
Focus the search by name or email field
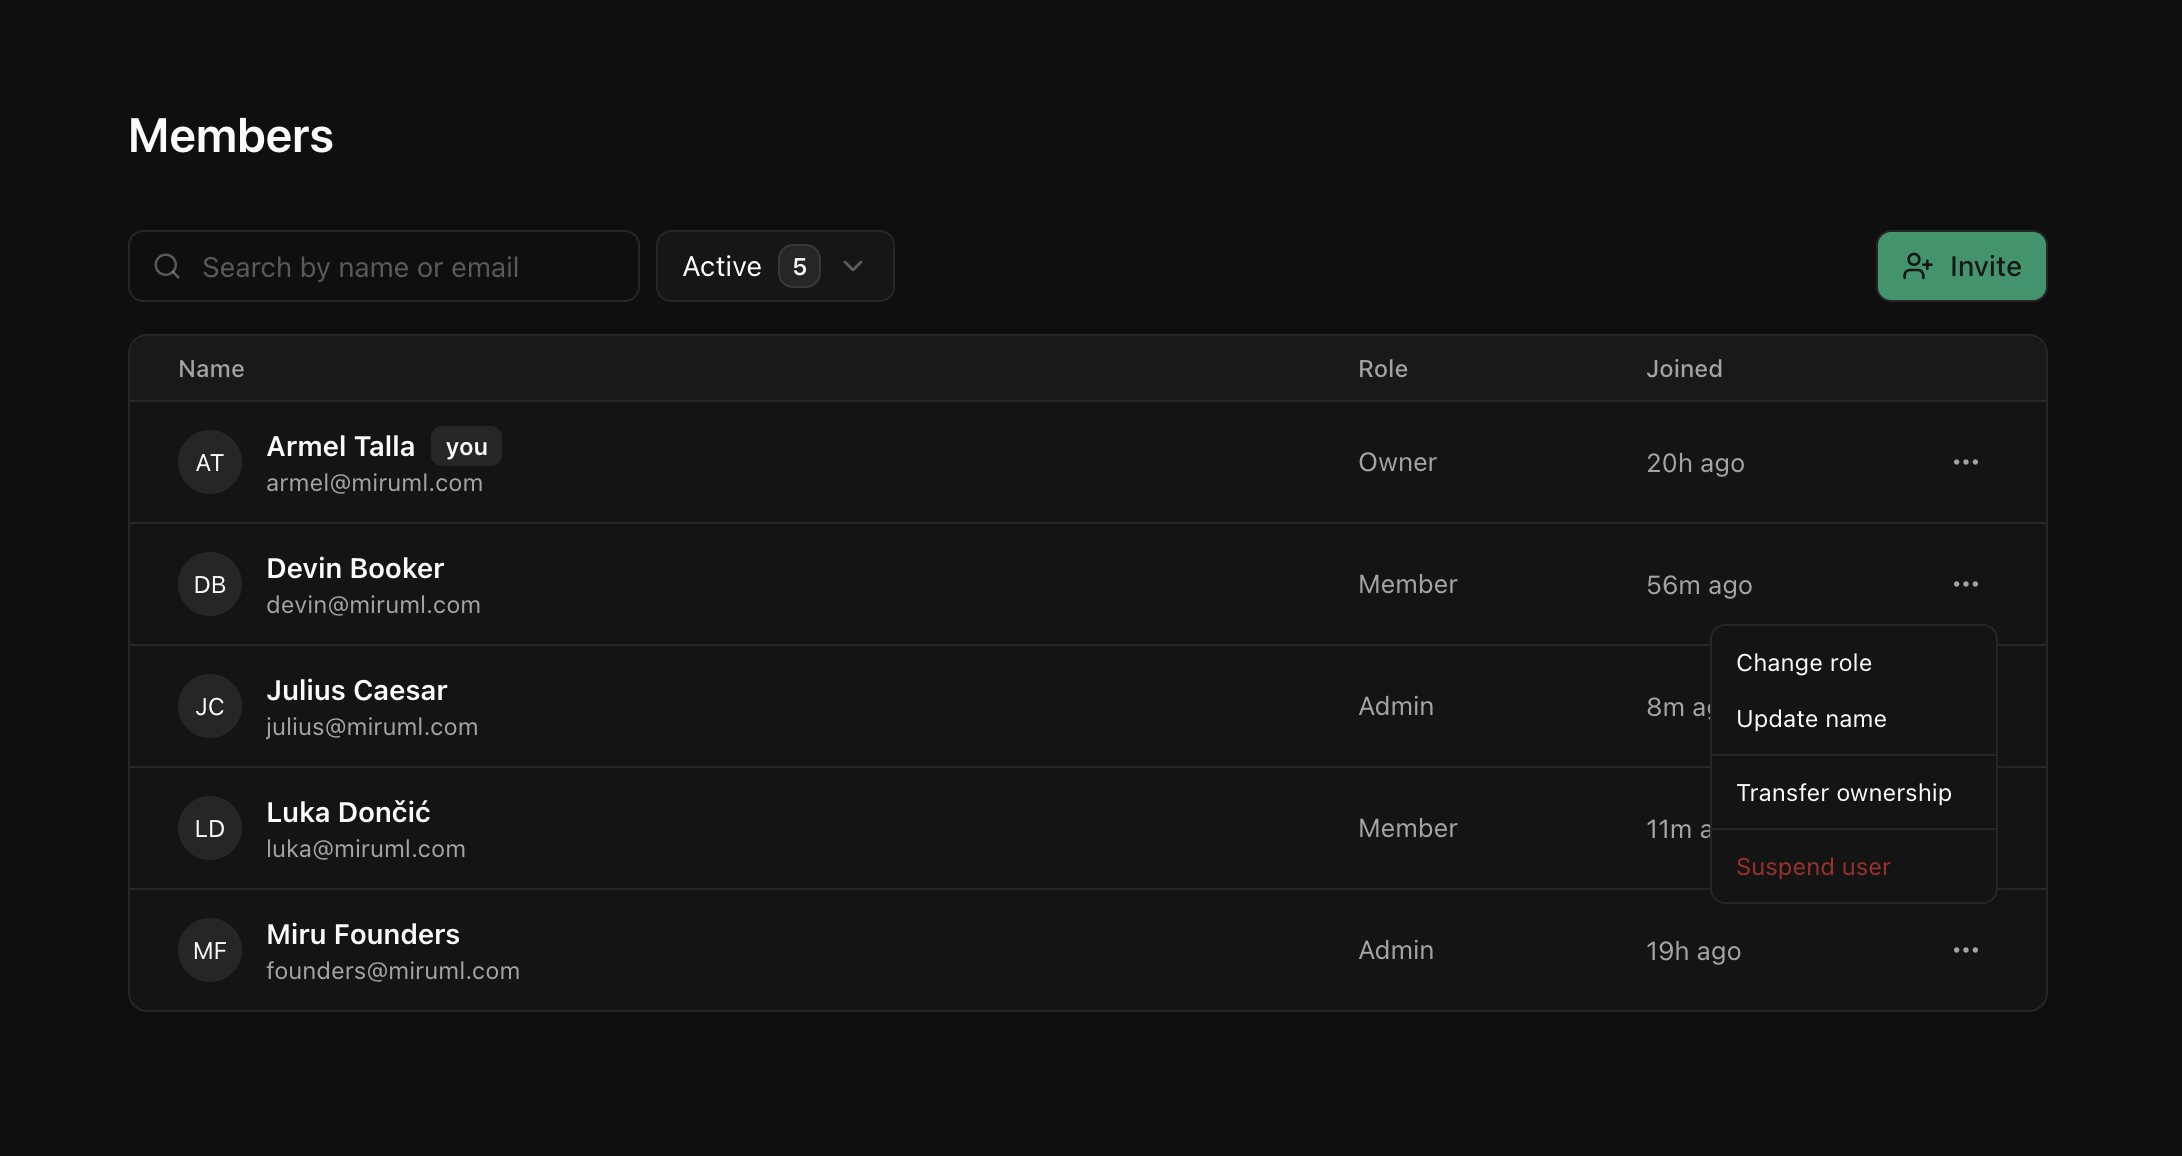(x=400, y=267)
